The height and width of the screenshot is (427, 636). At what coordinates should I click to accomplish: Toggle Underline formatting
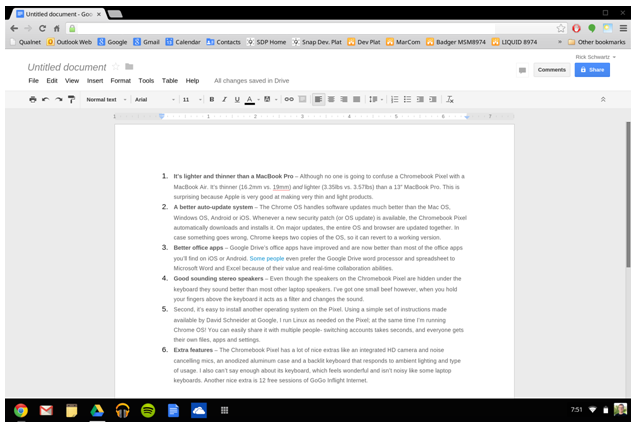(237, 100)
